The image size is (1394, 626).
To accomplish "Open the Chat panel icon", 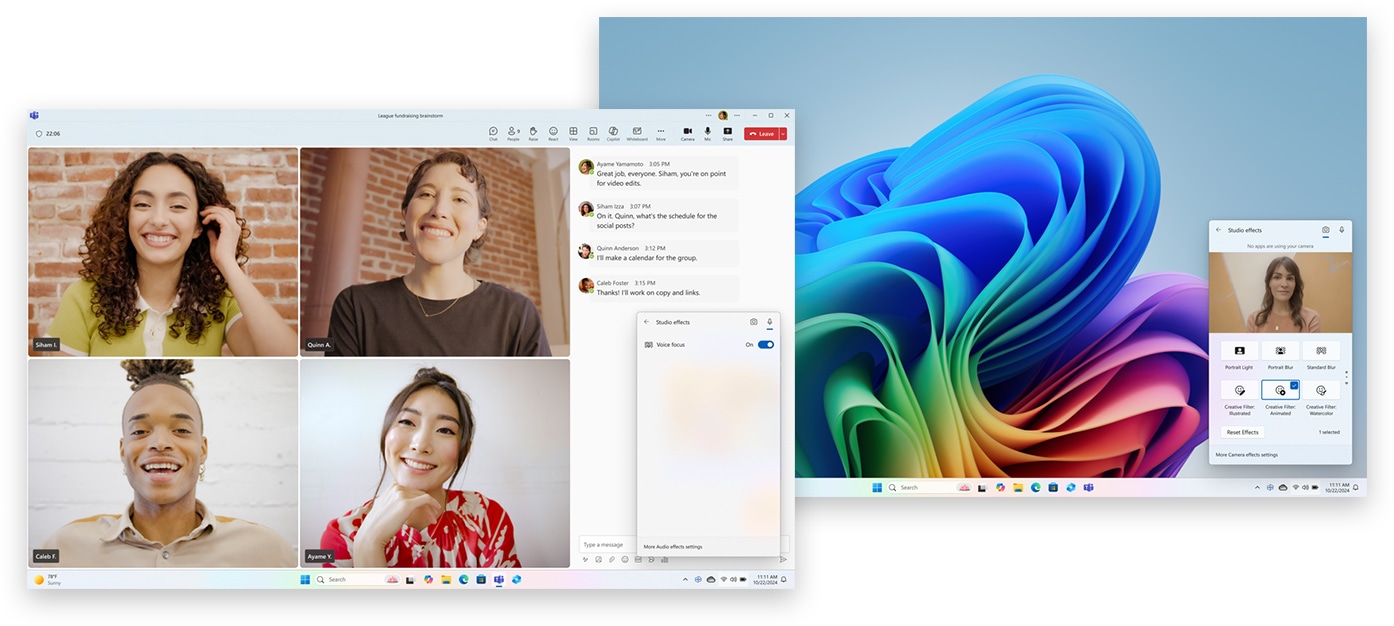I will (x=493, y=133).
